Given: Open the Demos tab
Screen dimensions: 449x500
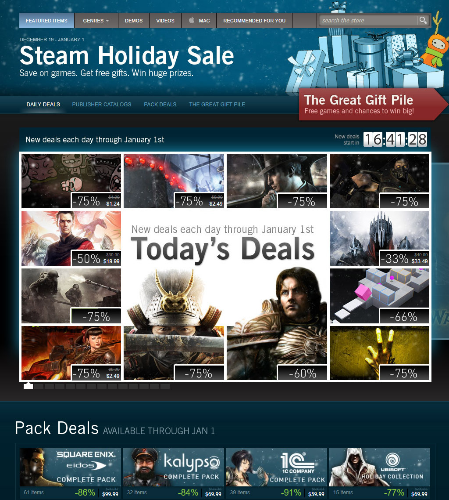Looking at the screenshot, I should pyautogui.click(x=134, y=20).
